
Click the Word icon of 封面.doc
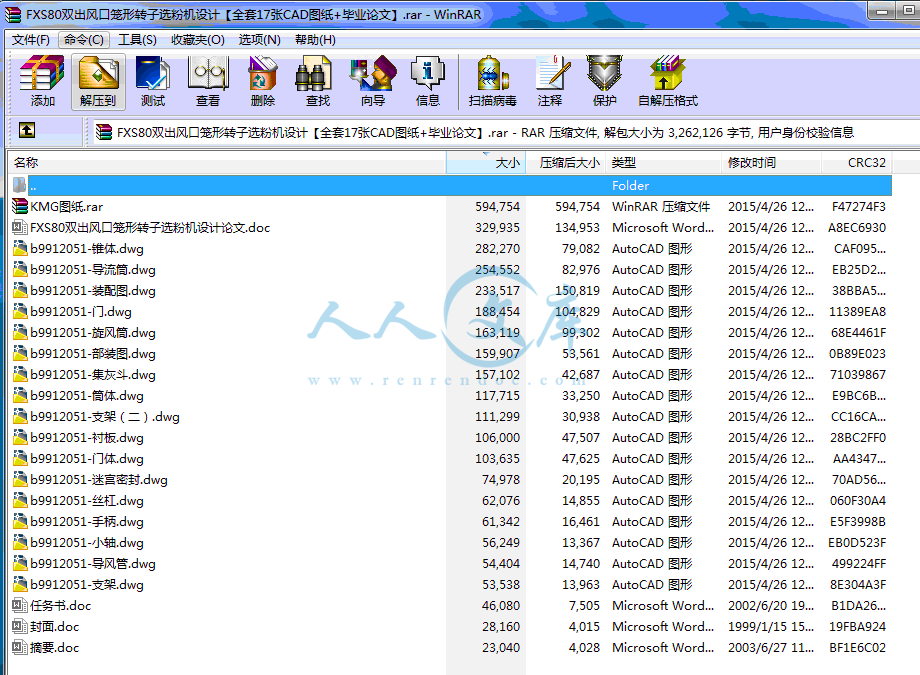click(20, 626)
